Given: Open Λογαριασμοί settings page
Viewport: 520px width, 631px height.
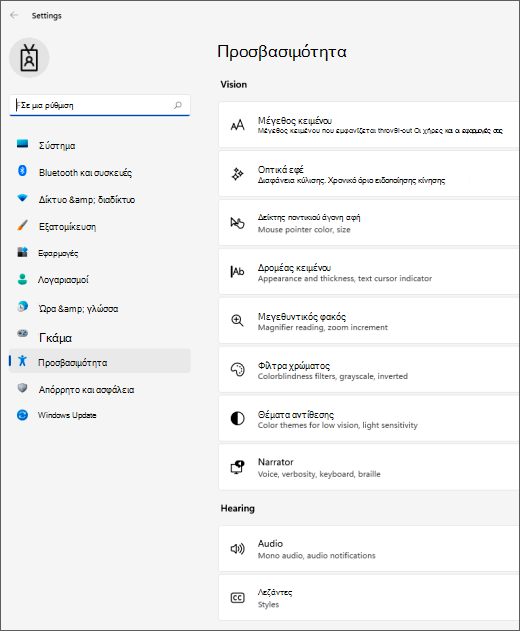Looking at the screenshot, I should click(100, 280).
